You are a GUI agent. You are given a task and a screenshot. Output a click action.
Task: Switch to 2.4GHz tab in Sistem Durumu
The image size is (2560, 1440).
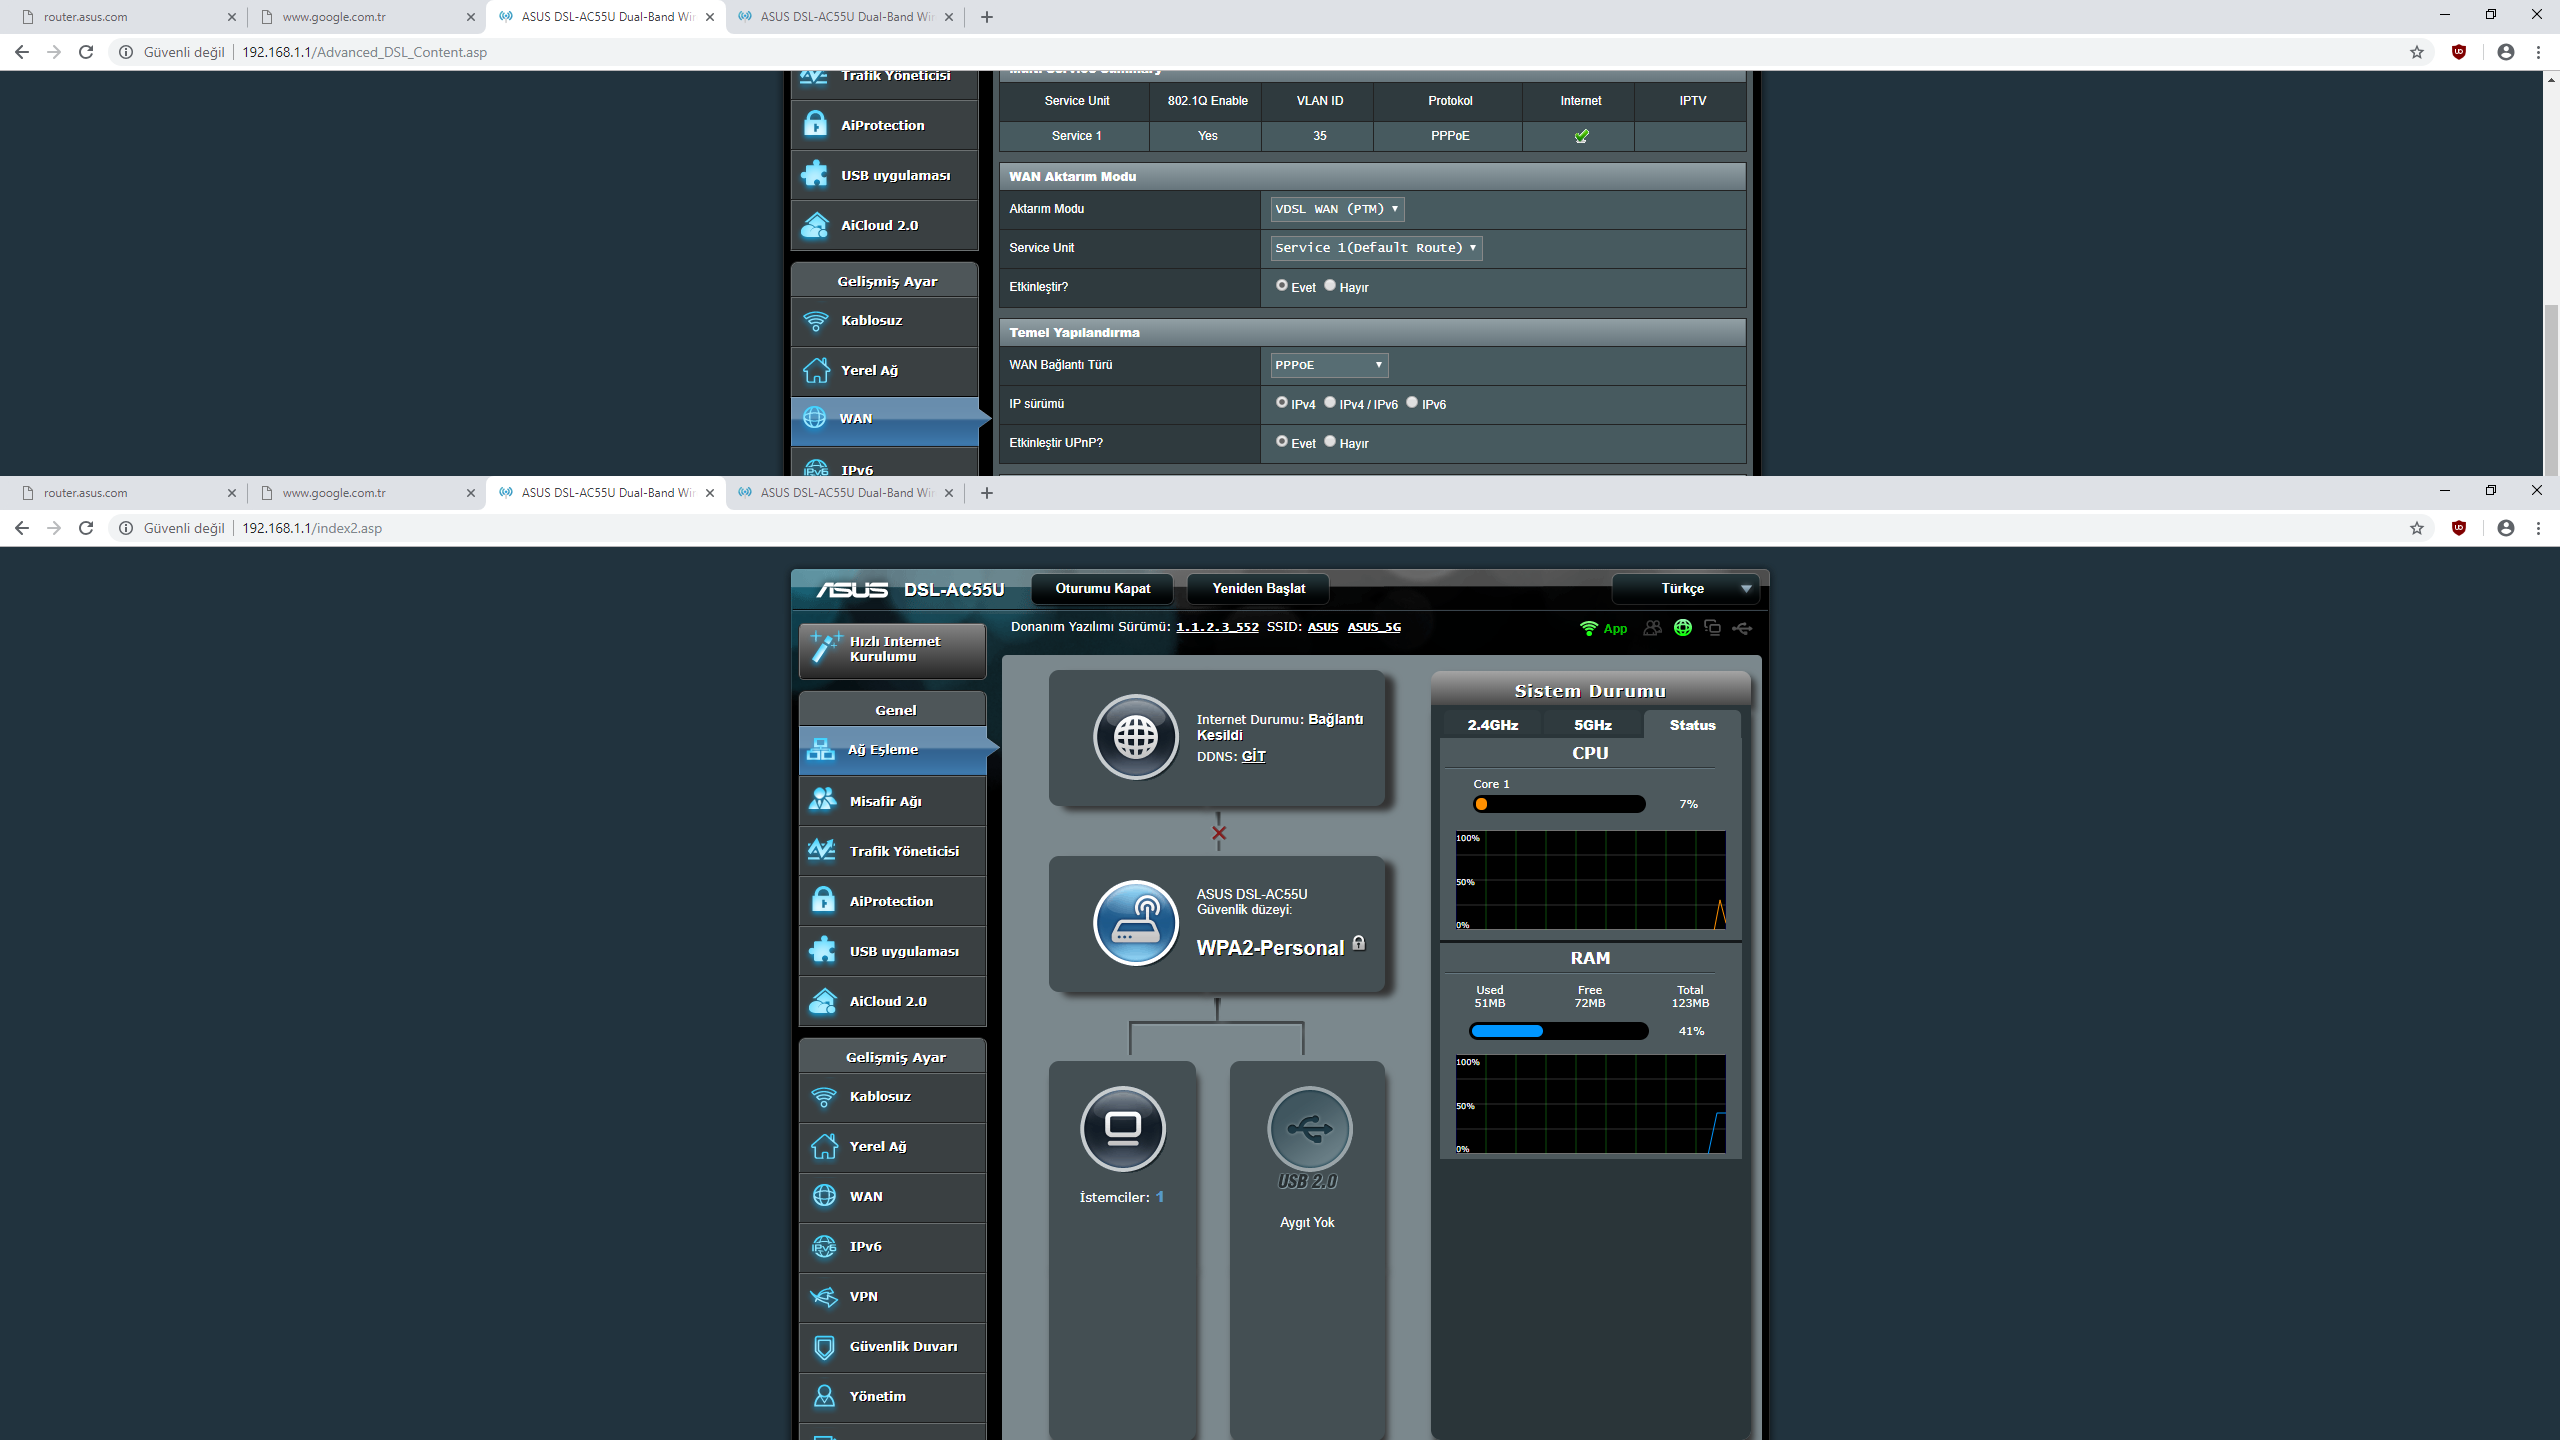[x=1492, y=725]
